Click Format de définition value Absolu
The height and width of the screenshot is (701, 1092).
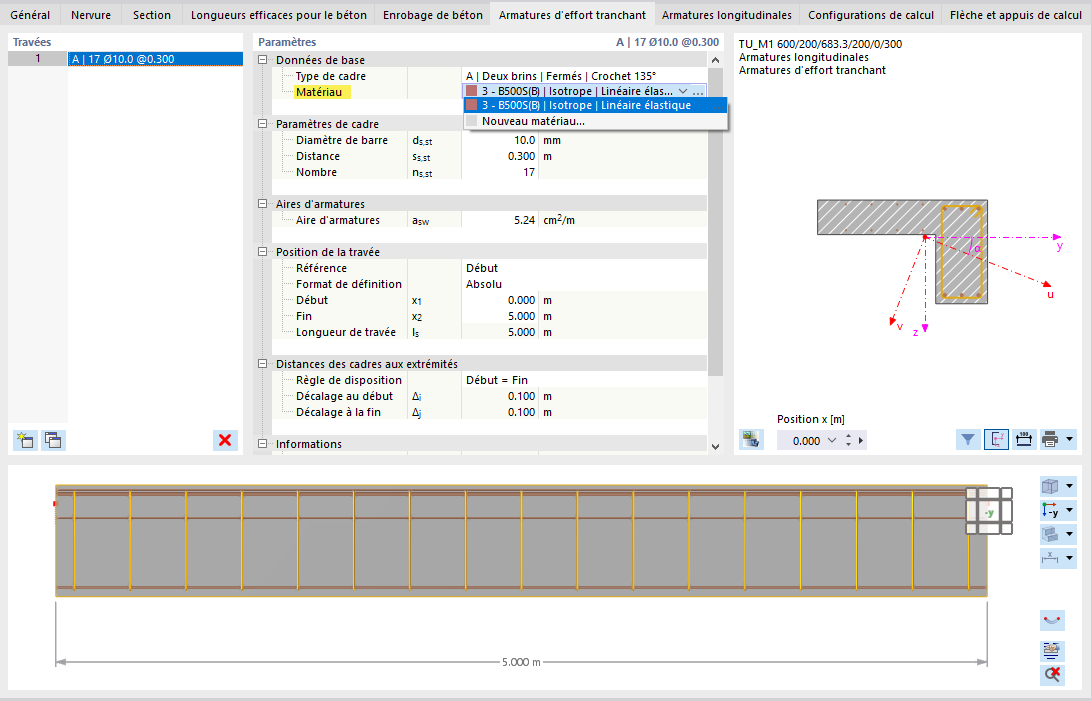pos(584,284)
